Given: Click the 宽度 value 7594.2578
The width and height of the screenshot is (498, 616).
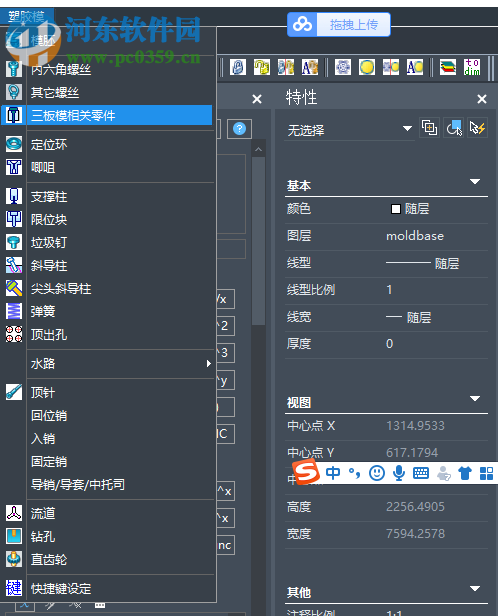Looking at the screenshot, I should point(416,534).
